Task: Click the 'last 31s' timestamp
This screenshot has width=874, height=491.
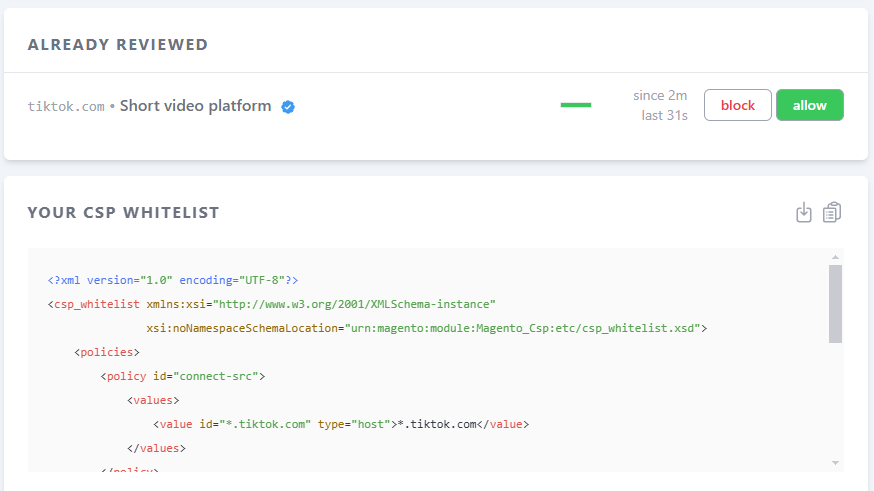Action: coord(664,115)
